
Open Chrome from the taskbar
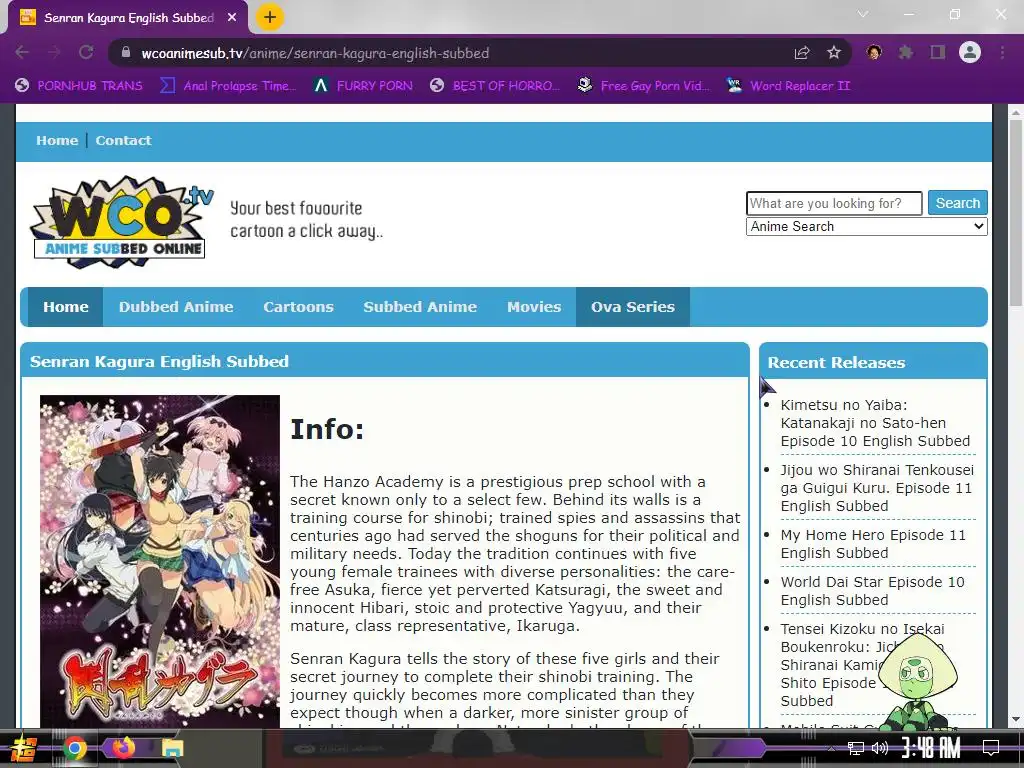(x=74, y=748)
